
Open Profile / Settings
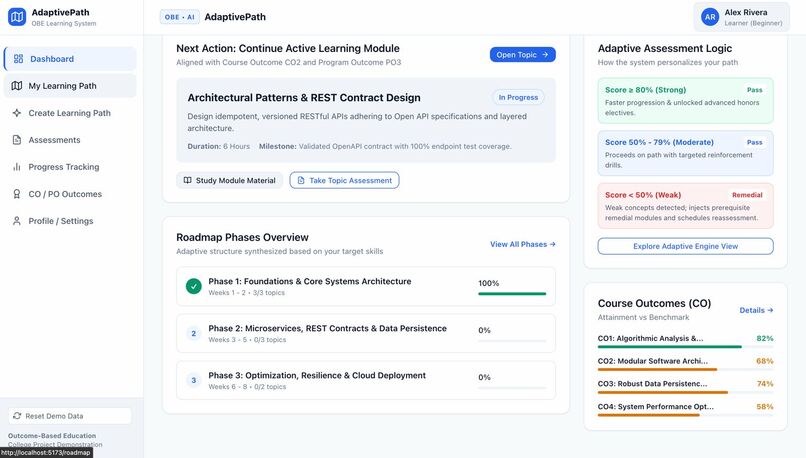tap(70, 221)
